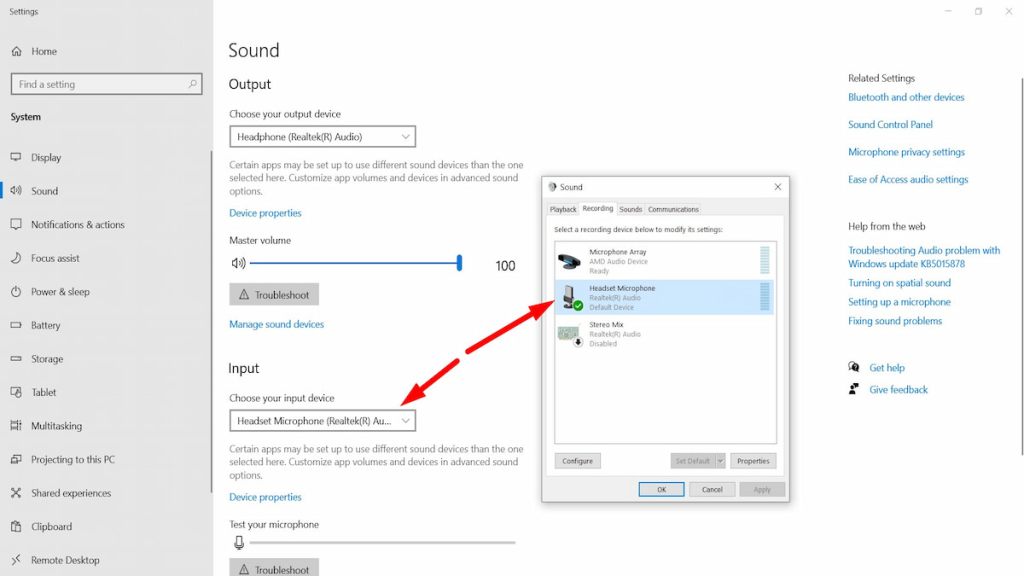The width and height of the screenshot is (1024, 576).
Task: Click OK in Sound dialog
Action: coord(662,489)
